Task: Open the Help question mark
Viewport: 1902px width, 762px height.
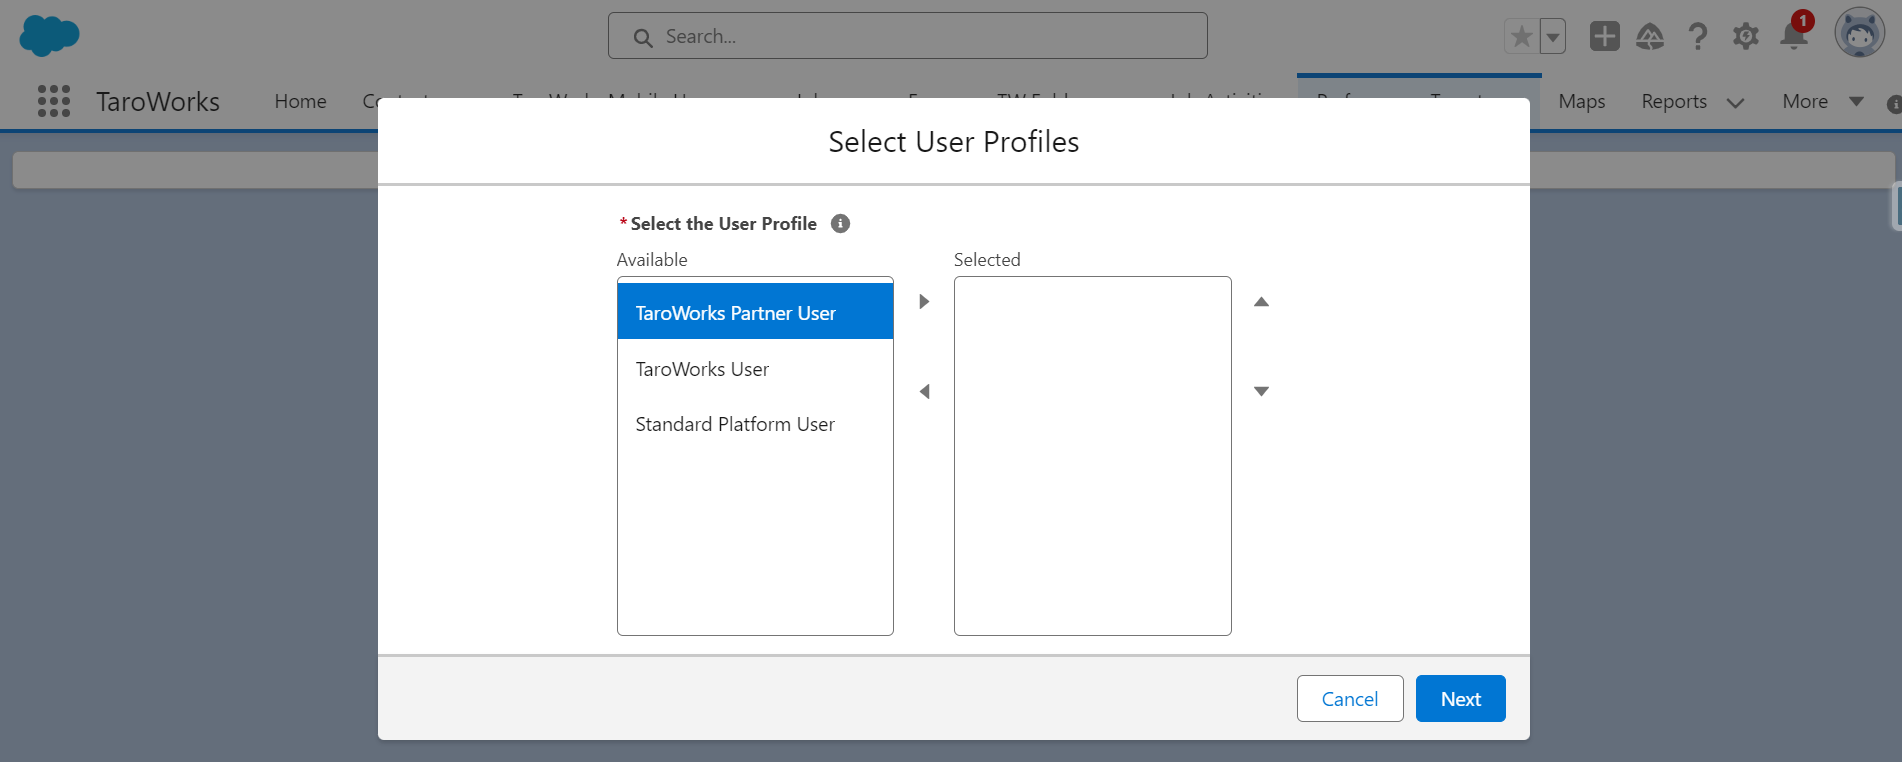Action: 1697,37
